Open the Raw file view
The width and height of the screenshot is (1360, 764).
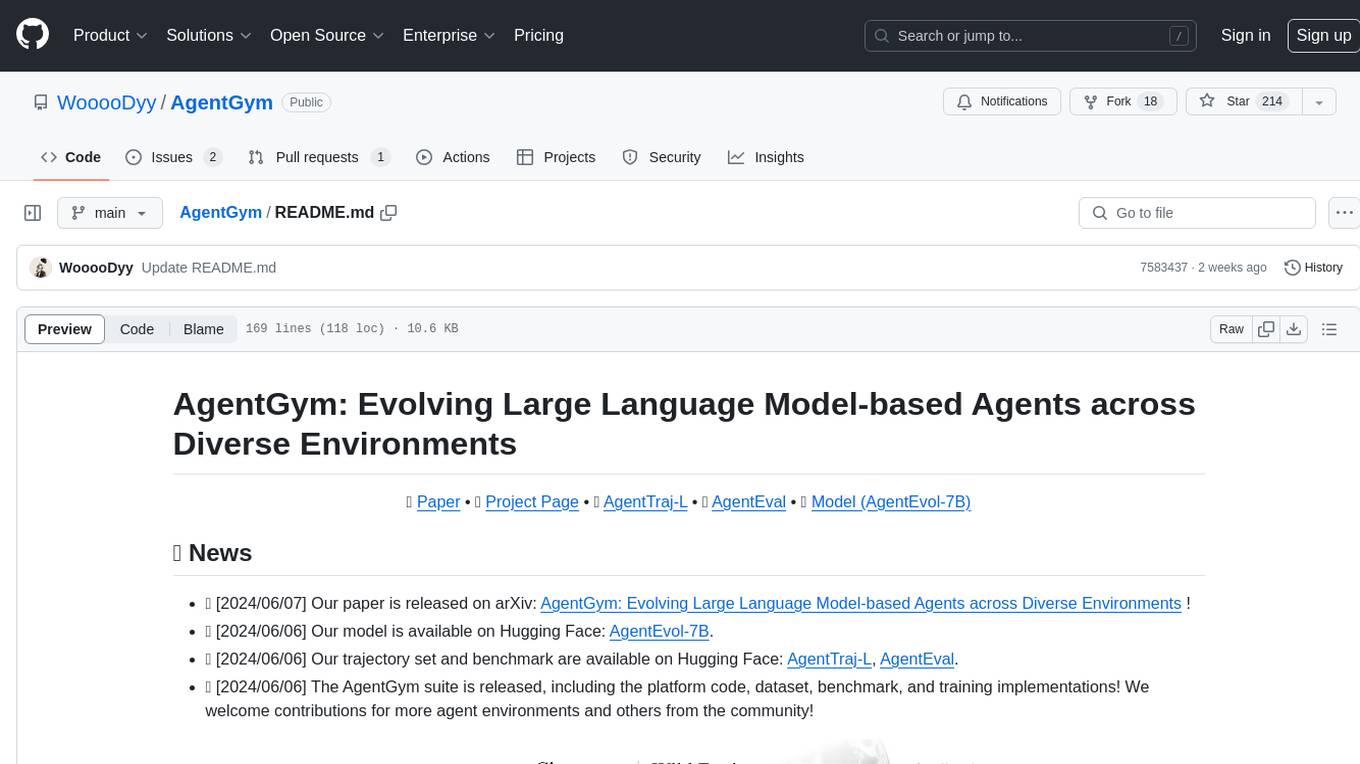coord(1232,329)
